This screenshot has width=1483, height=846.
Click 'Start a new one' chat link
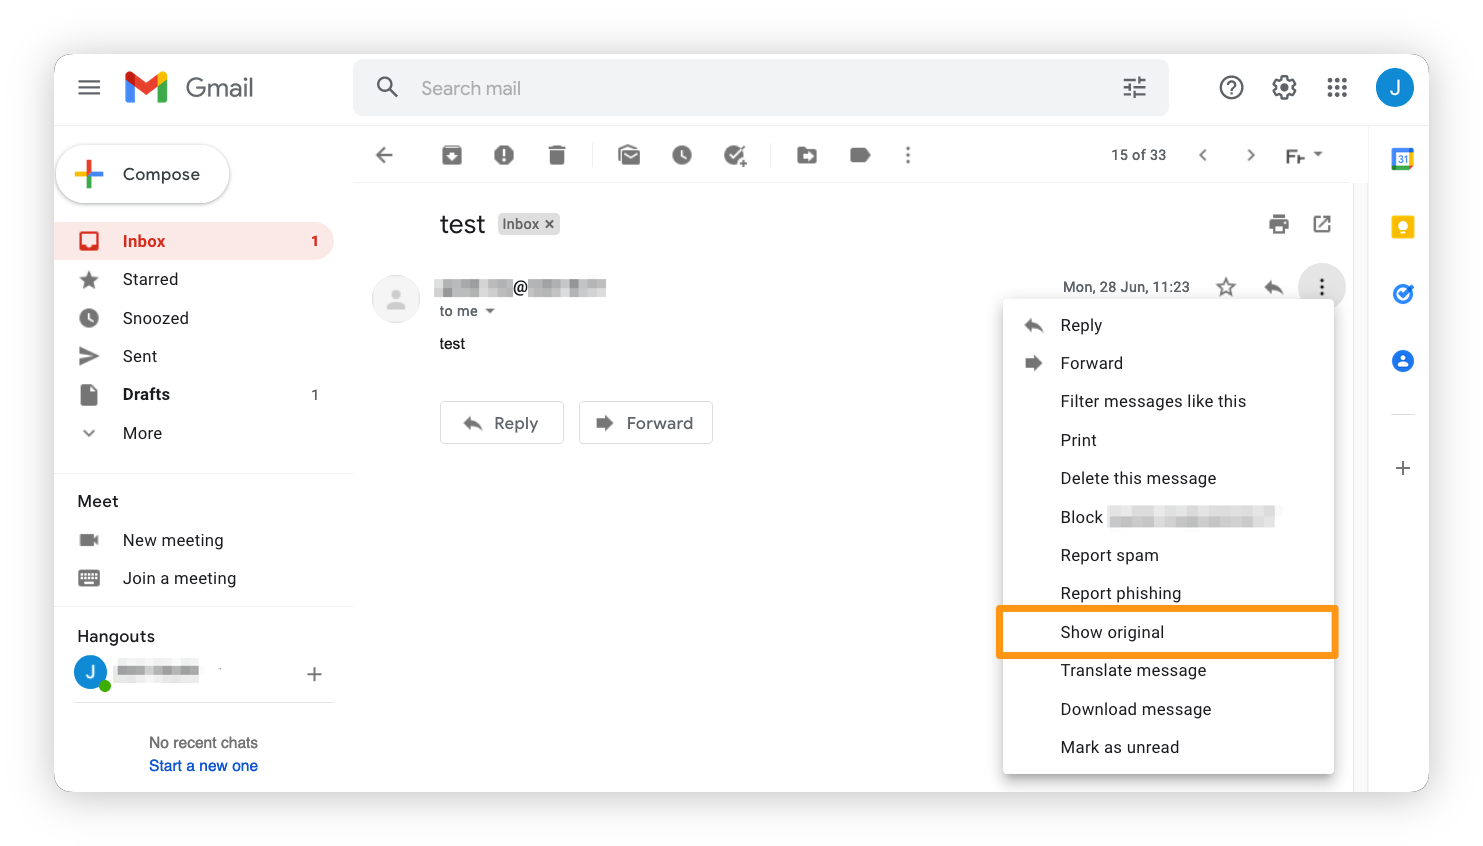click(203, 765)
